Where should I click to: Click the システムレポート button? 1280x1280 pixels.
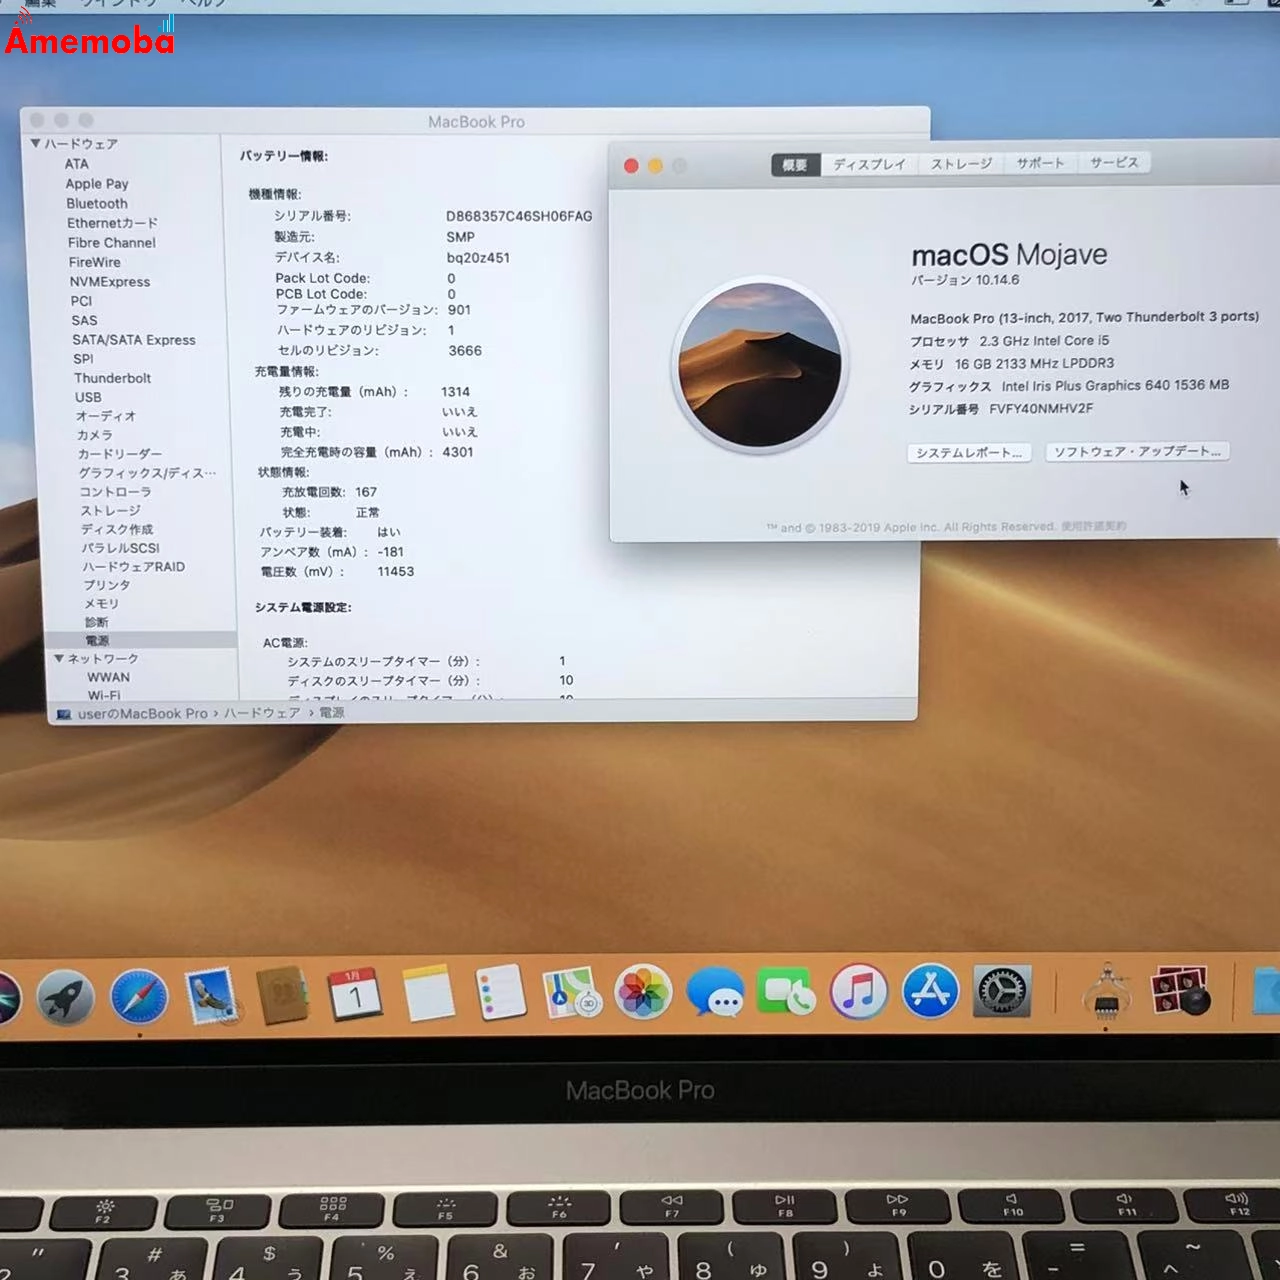tap(968, 452)
